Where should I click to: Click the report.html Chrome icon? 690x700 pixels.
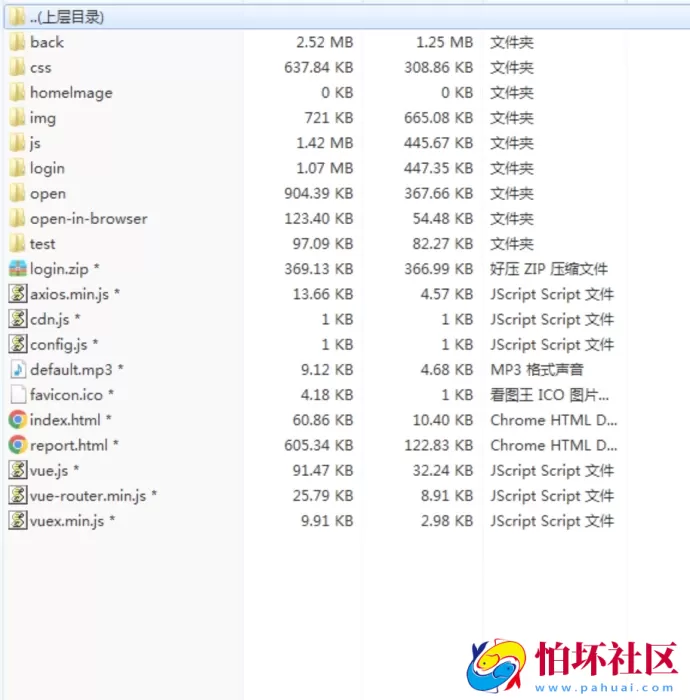[18, 445]
